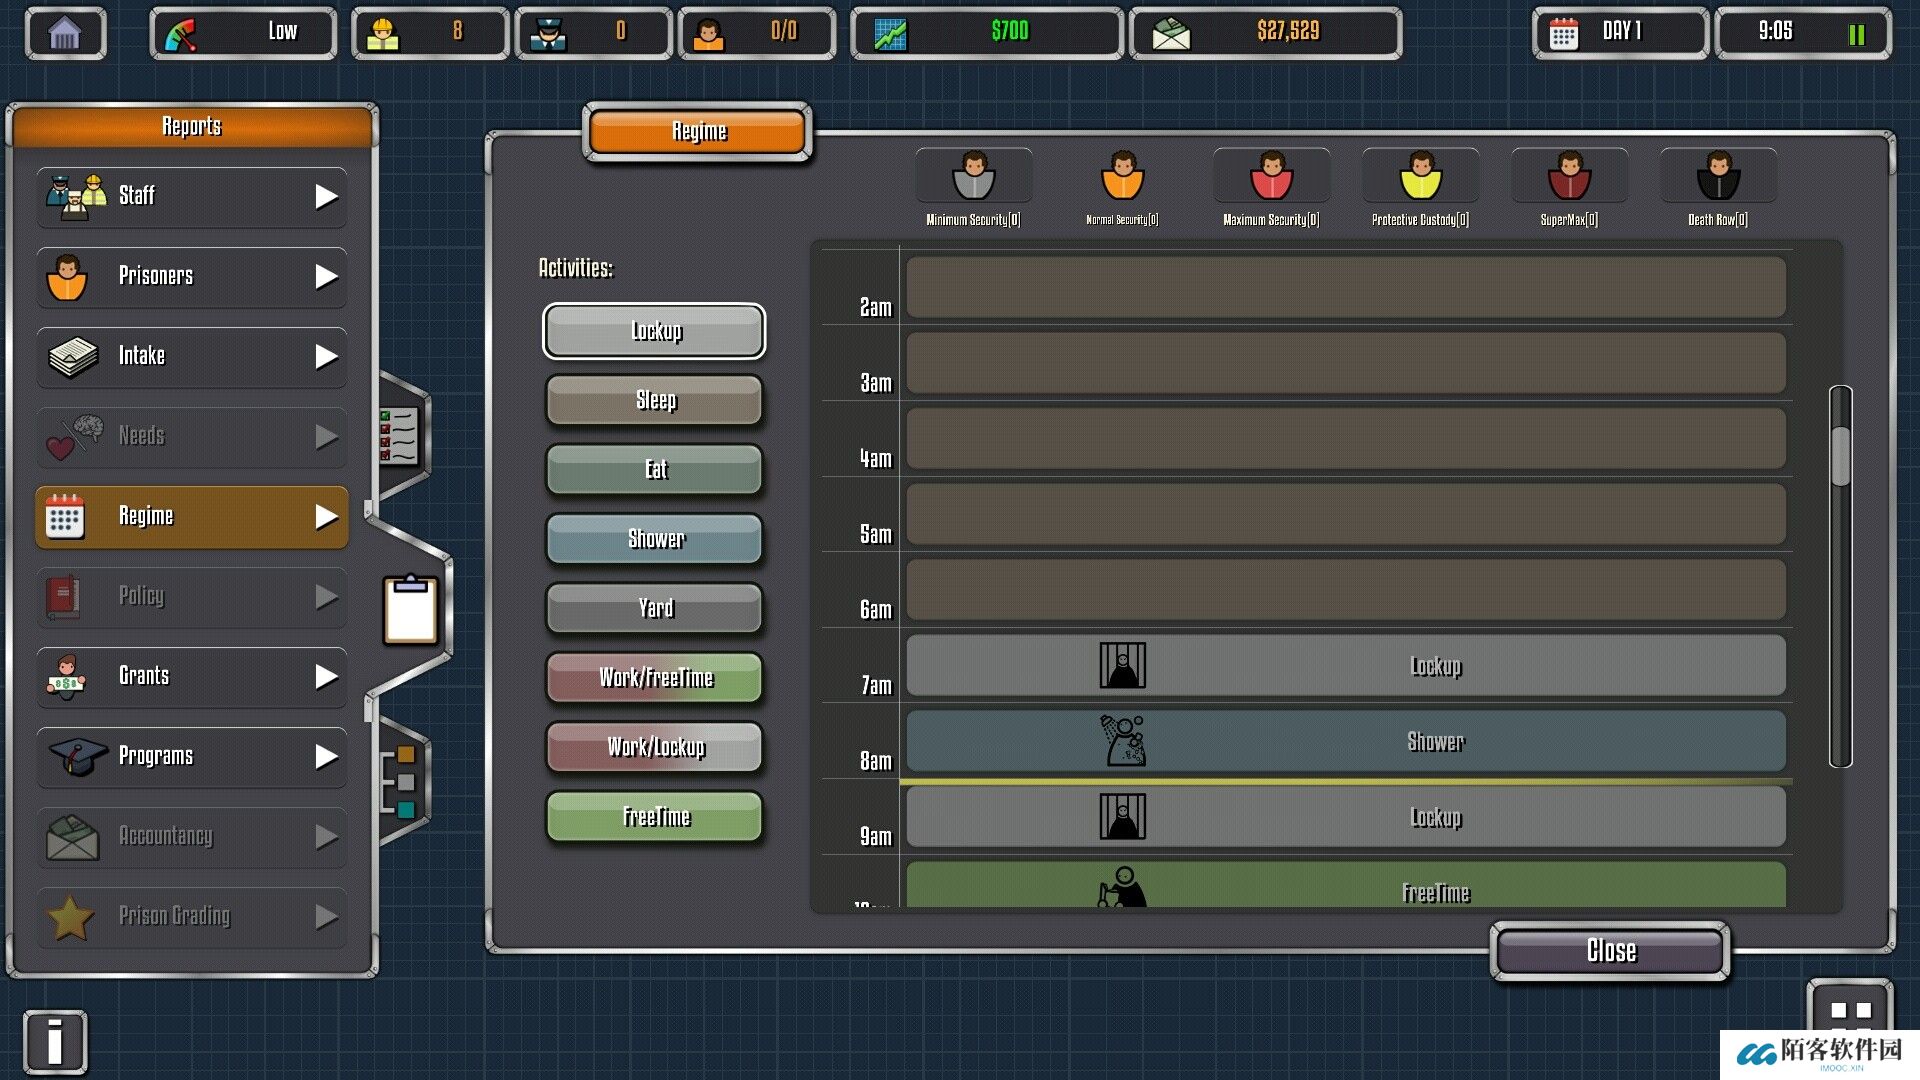Expand the Grants report arrow
The image size is (1920, 1080).
pyautogui.click(x=326, y=677)
